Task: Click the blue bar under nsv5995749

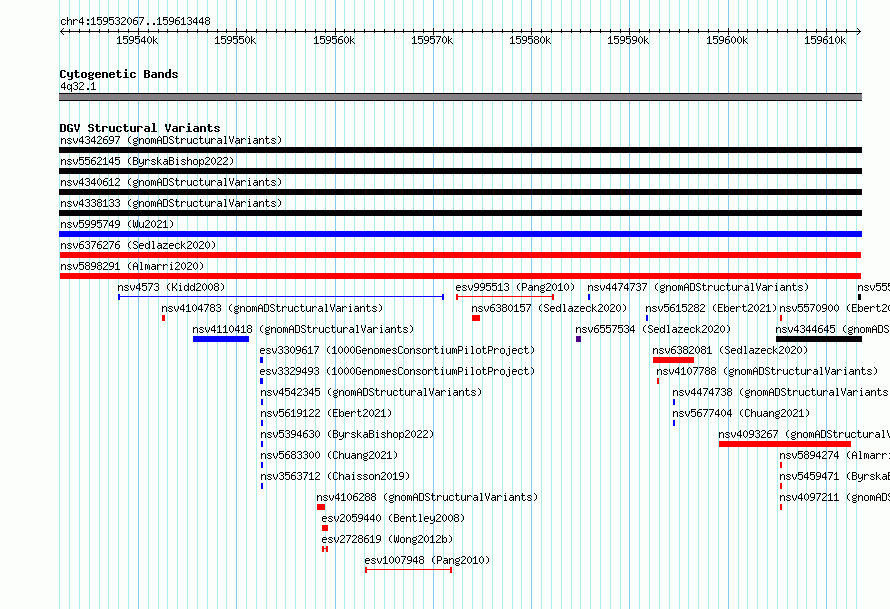Action: tap(460, 234)
